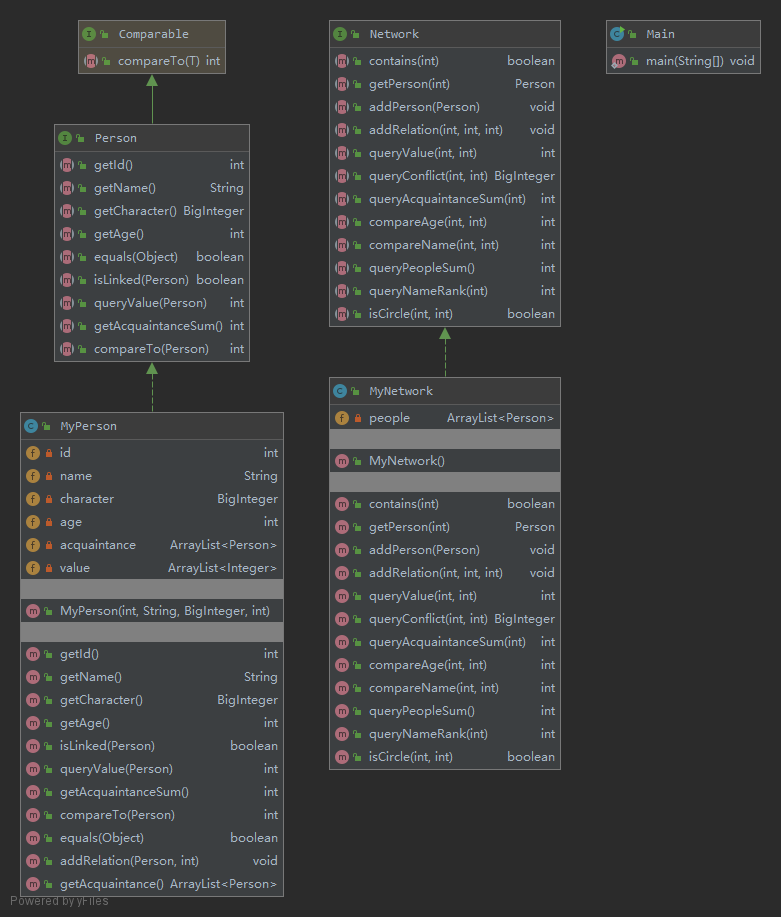The width and height of the screenshot is (781, 917).
Task: Click the method icon beside compareTo(T)
Action: tap(91, 61)
